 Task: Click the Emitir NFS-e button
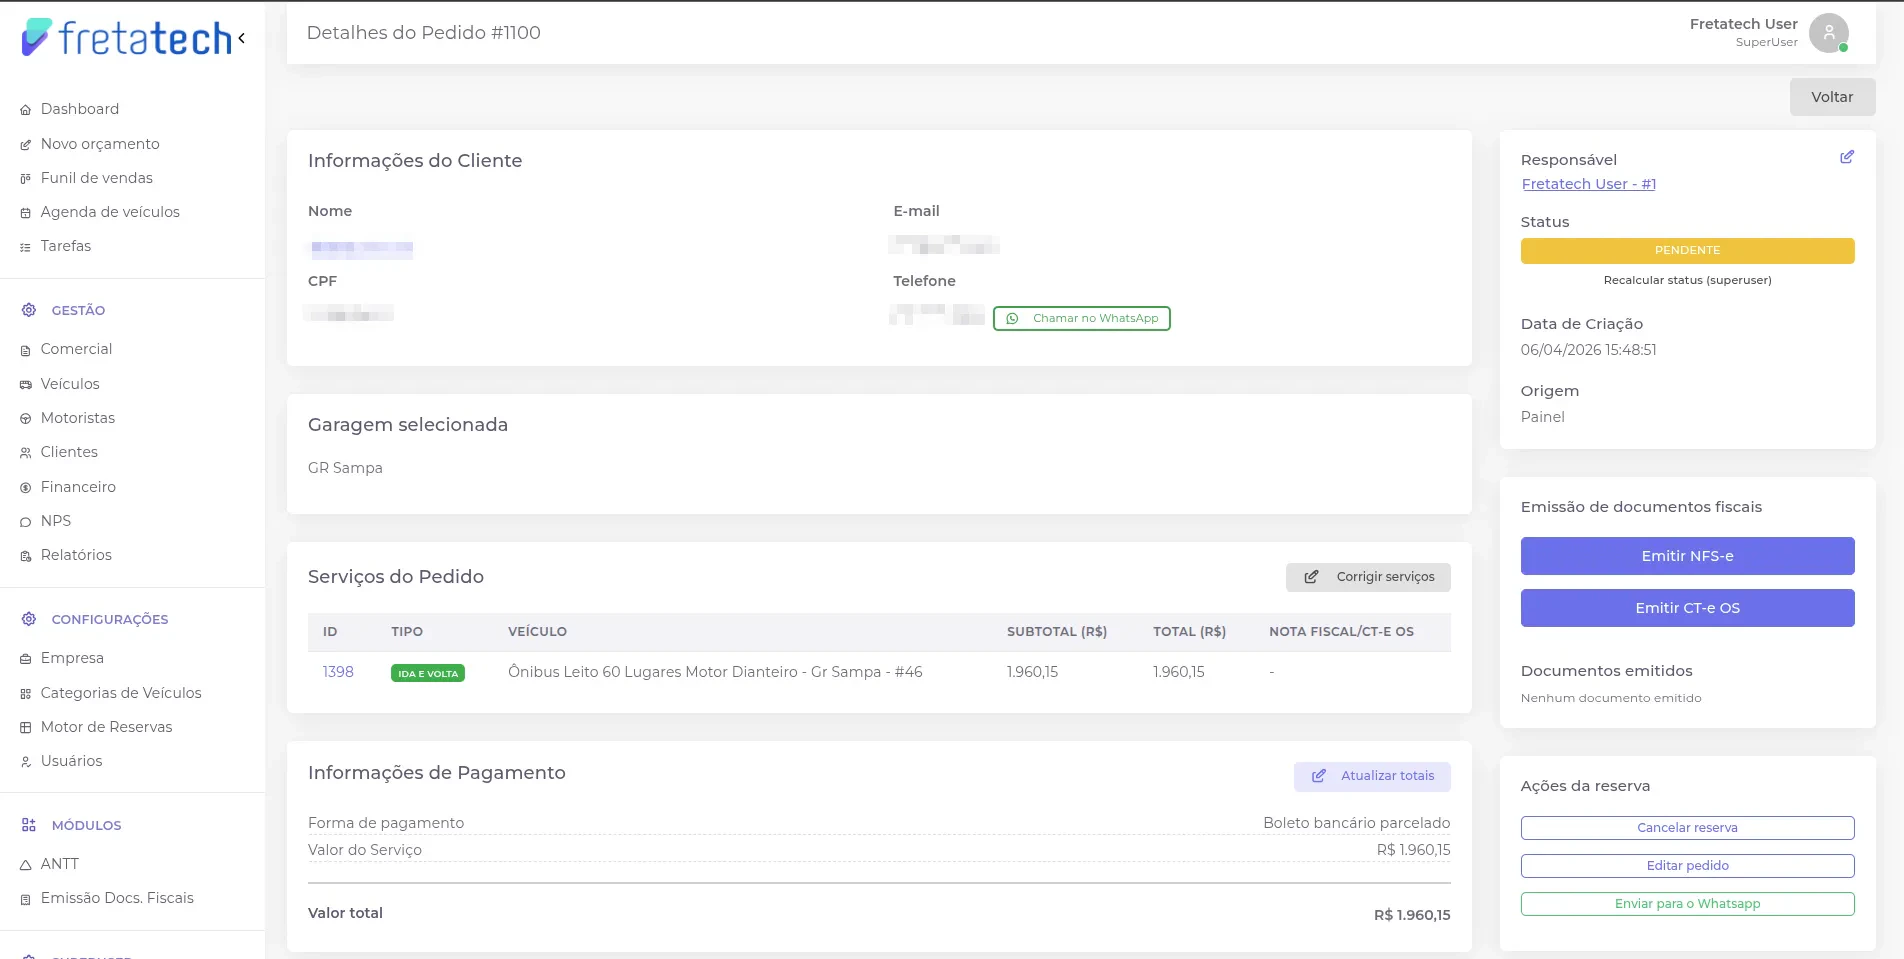pos(1687,556)
